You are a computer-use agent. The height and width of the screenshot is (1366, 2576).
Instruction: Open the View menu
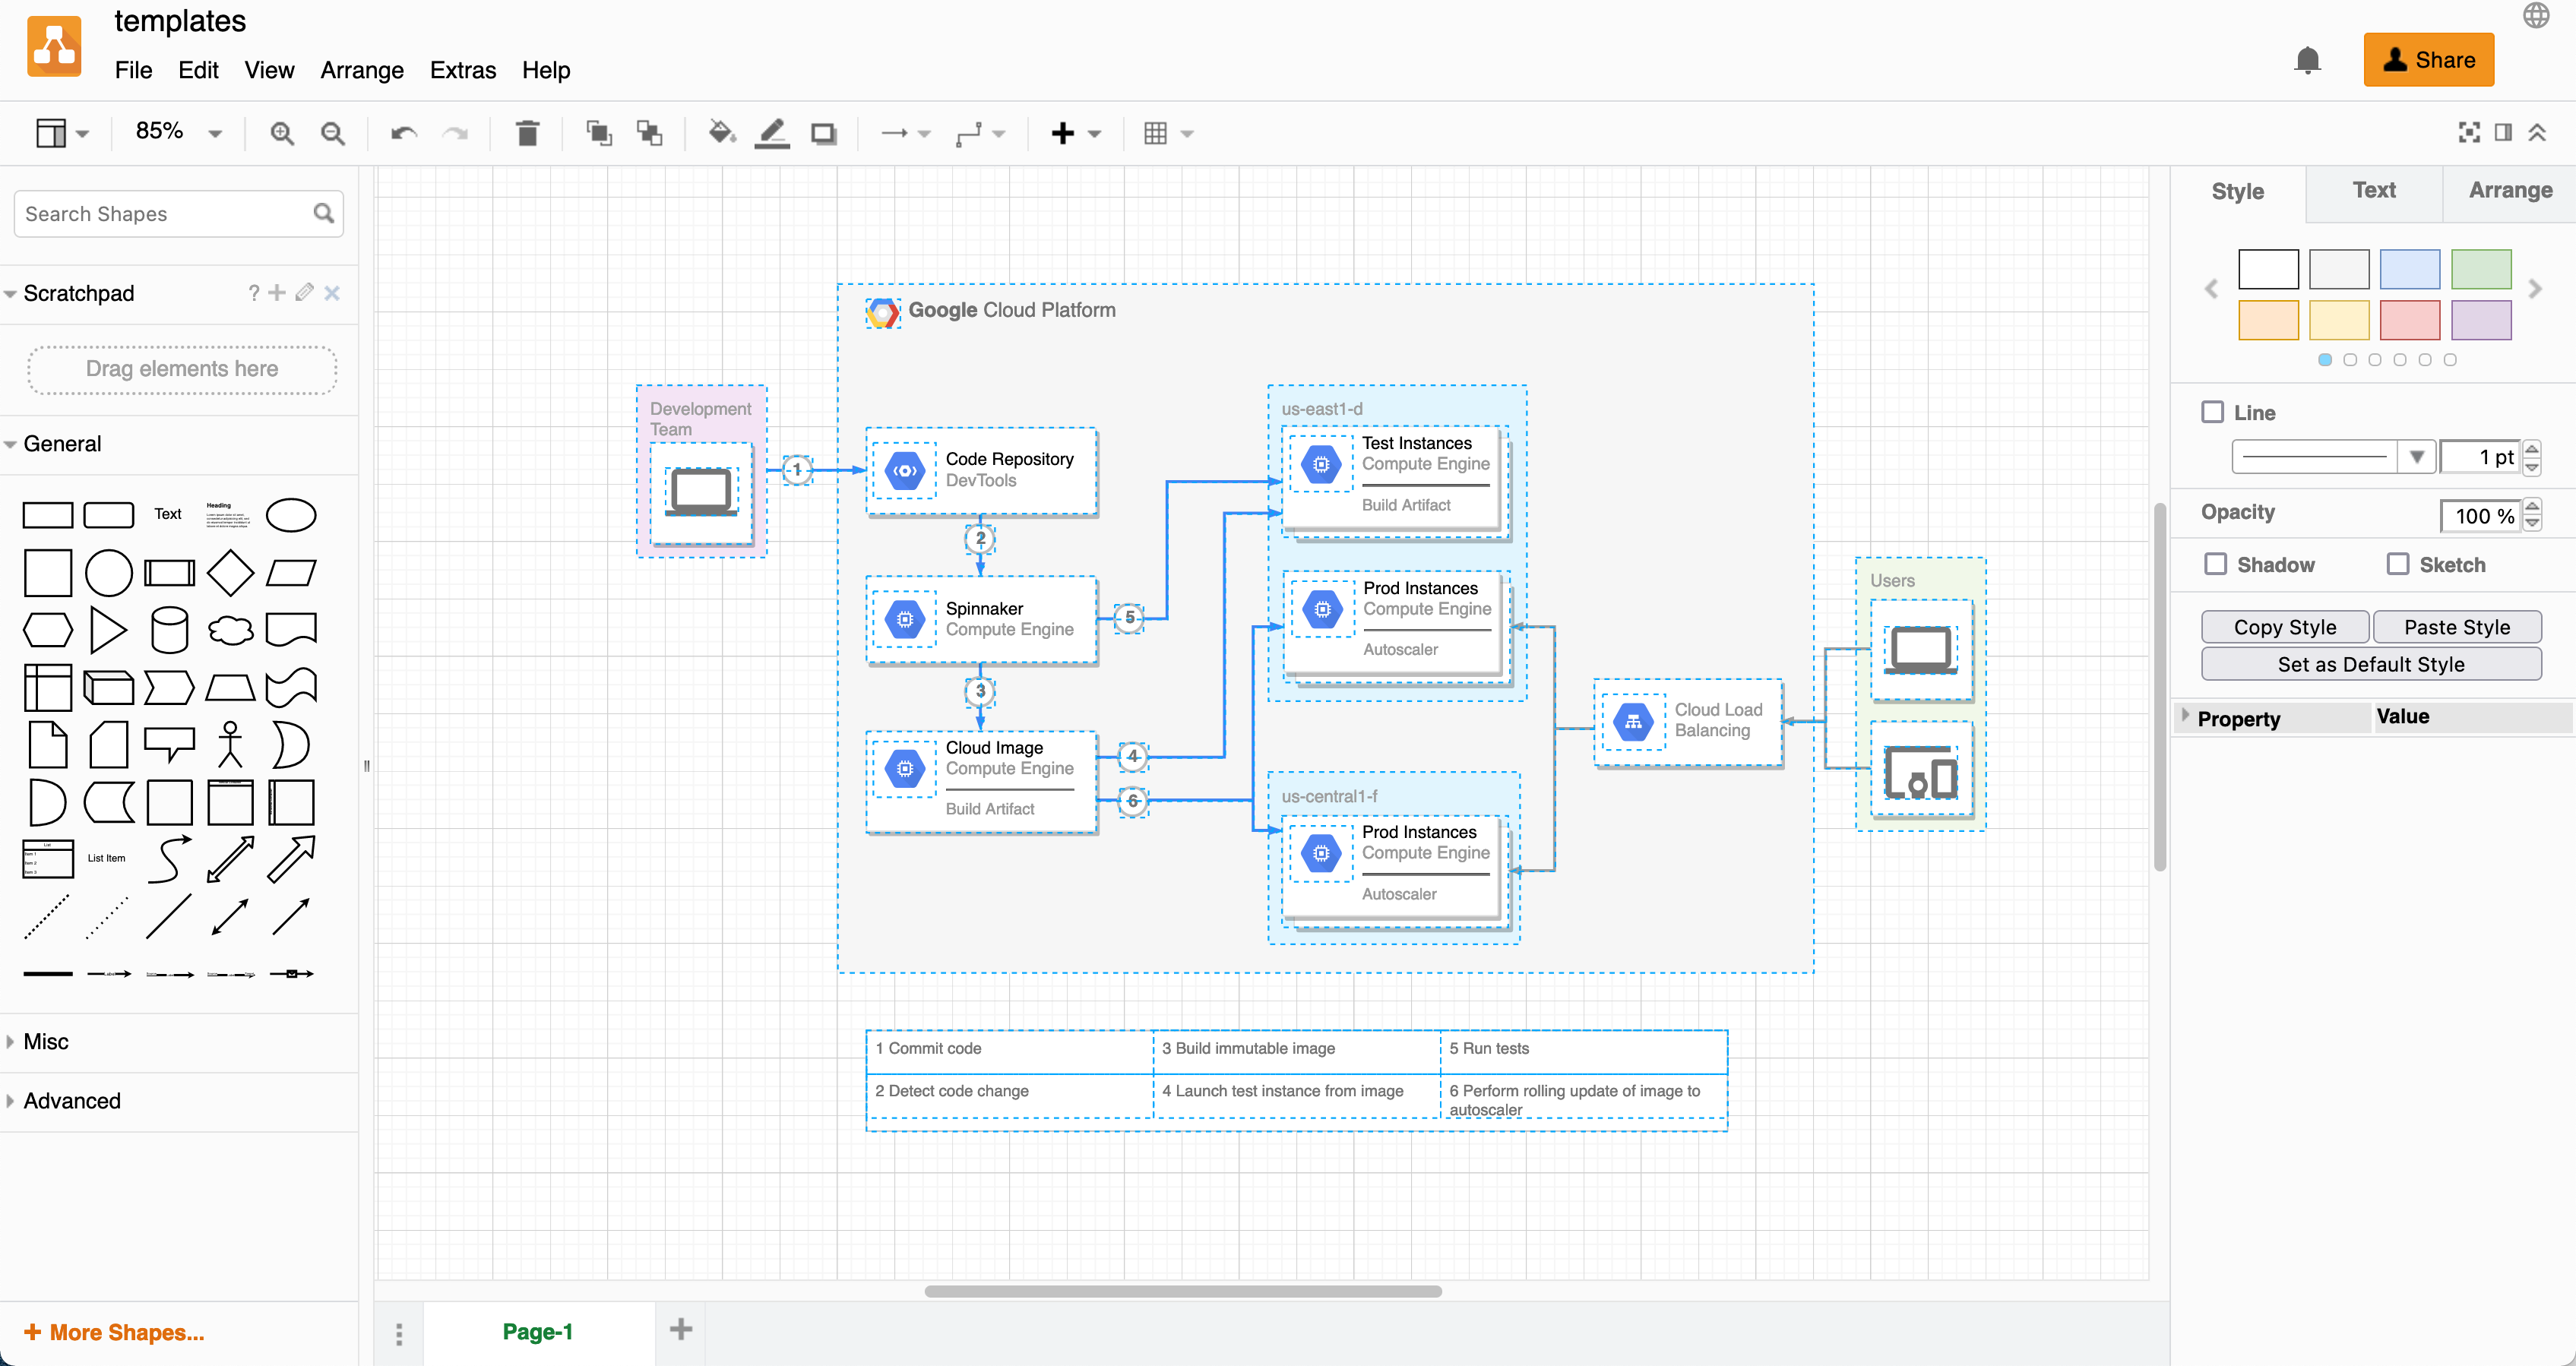click(x=267, y=70)
